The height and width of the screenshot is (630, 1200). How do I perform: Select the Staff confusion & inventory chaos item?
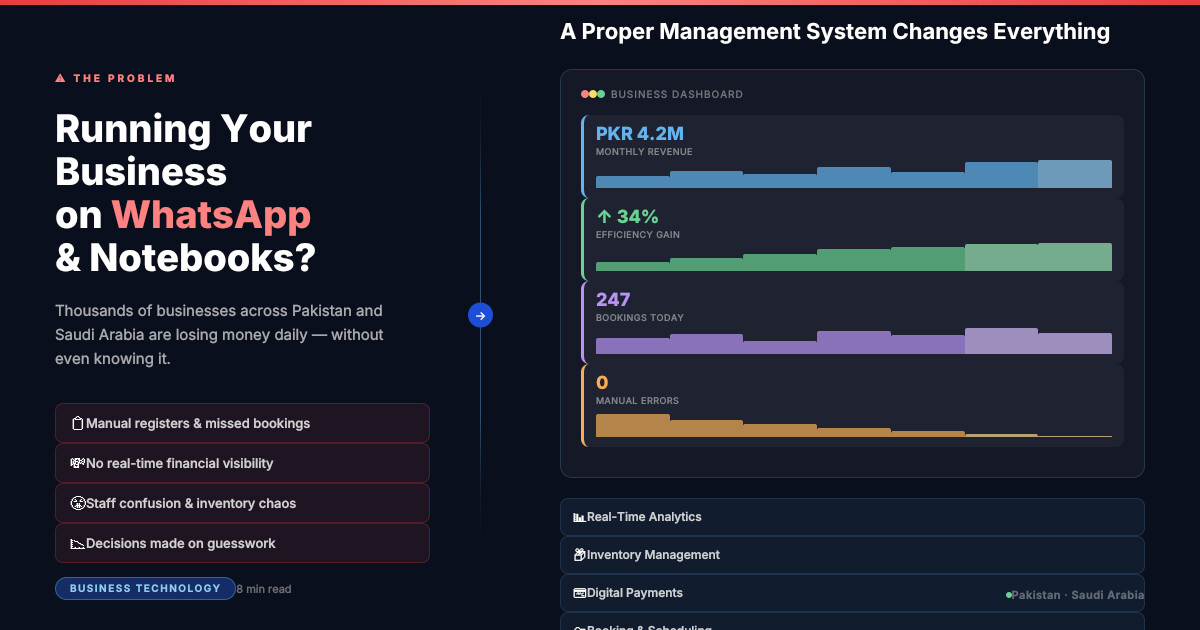(242, 503)
